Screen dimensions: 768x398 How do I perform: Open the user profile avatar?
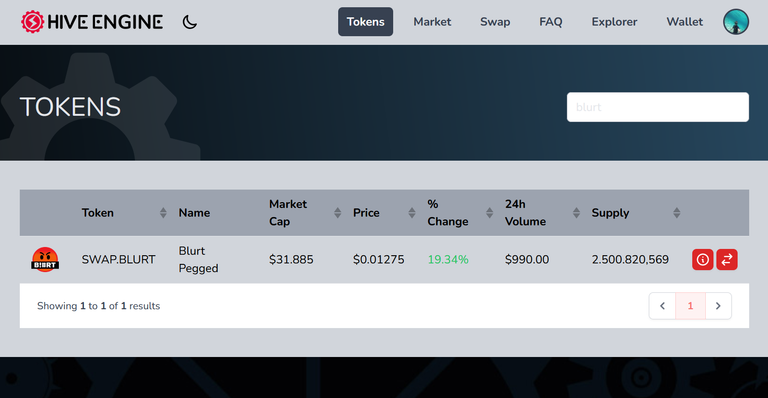[x=736, y=22]
